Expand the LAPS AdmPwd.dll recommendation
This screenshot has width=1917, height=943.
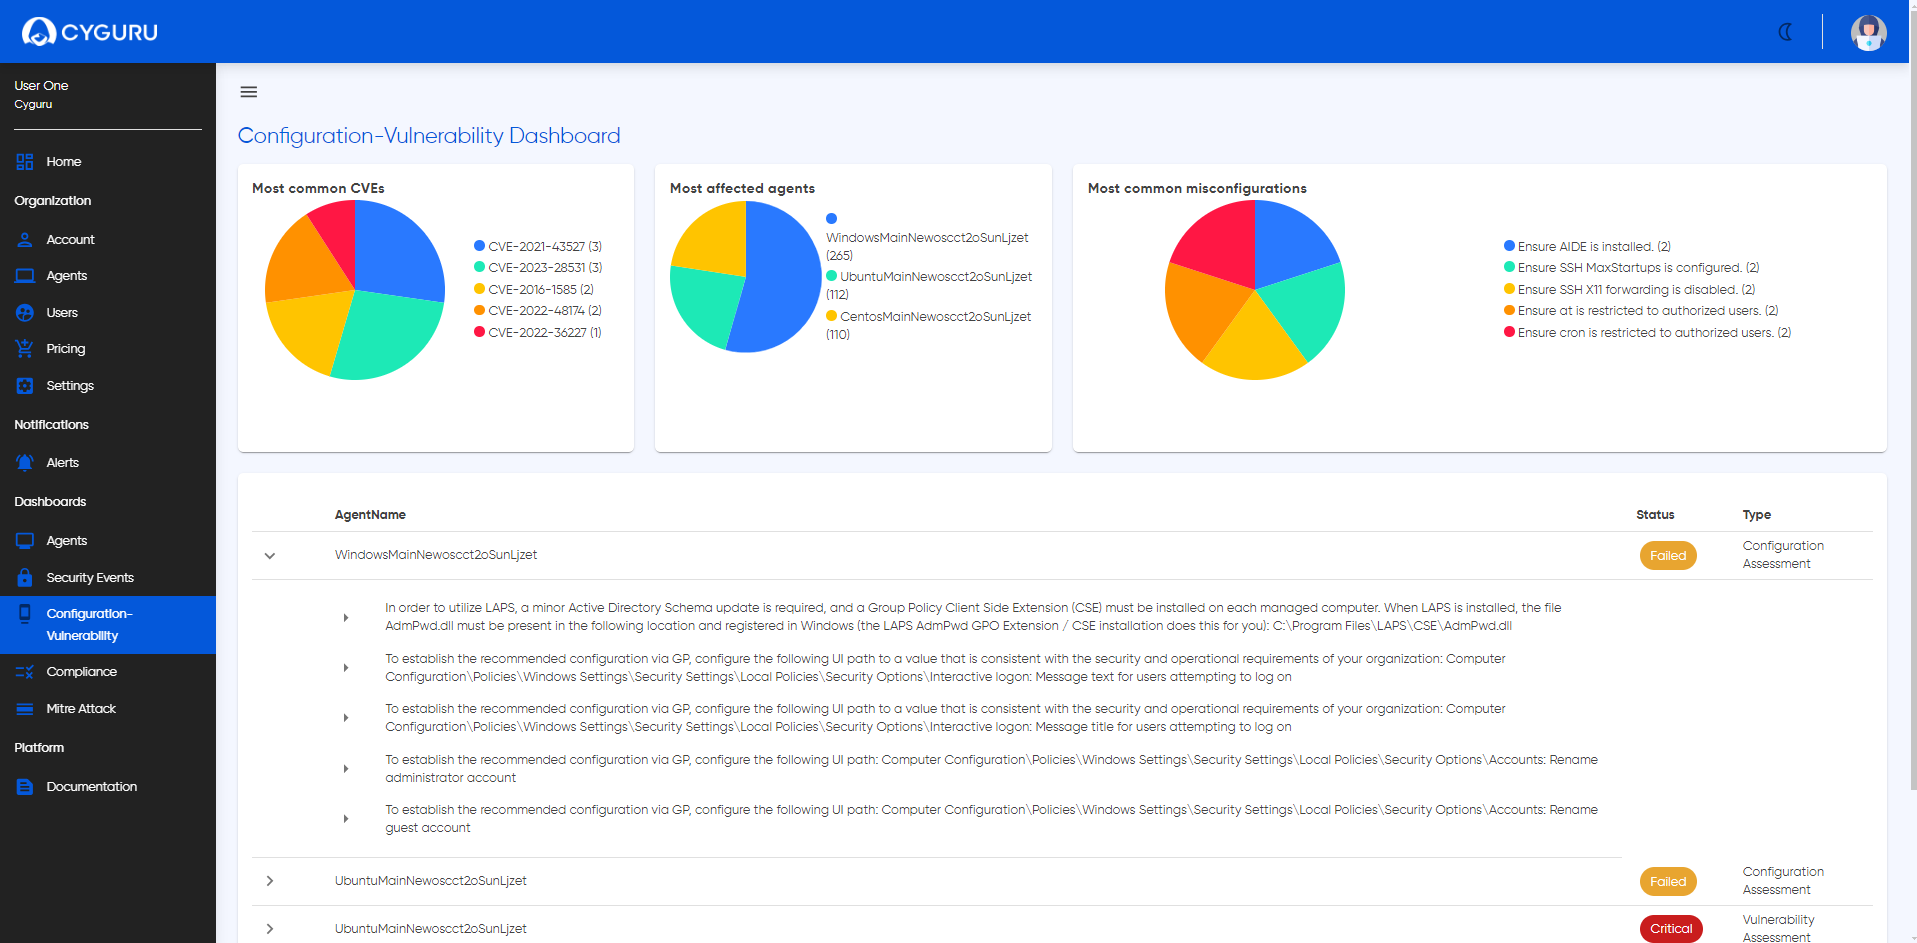(x=346, y=618)
